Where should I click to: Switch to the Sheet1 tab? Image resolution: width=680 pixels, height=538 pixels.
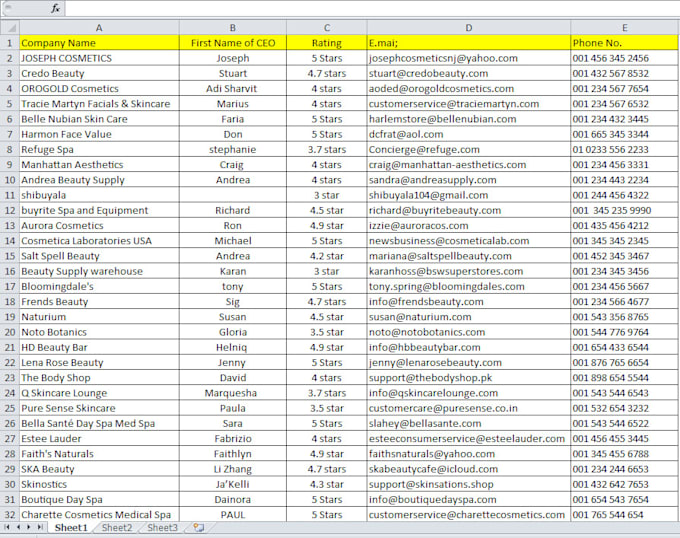71,528
